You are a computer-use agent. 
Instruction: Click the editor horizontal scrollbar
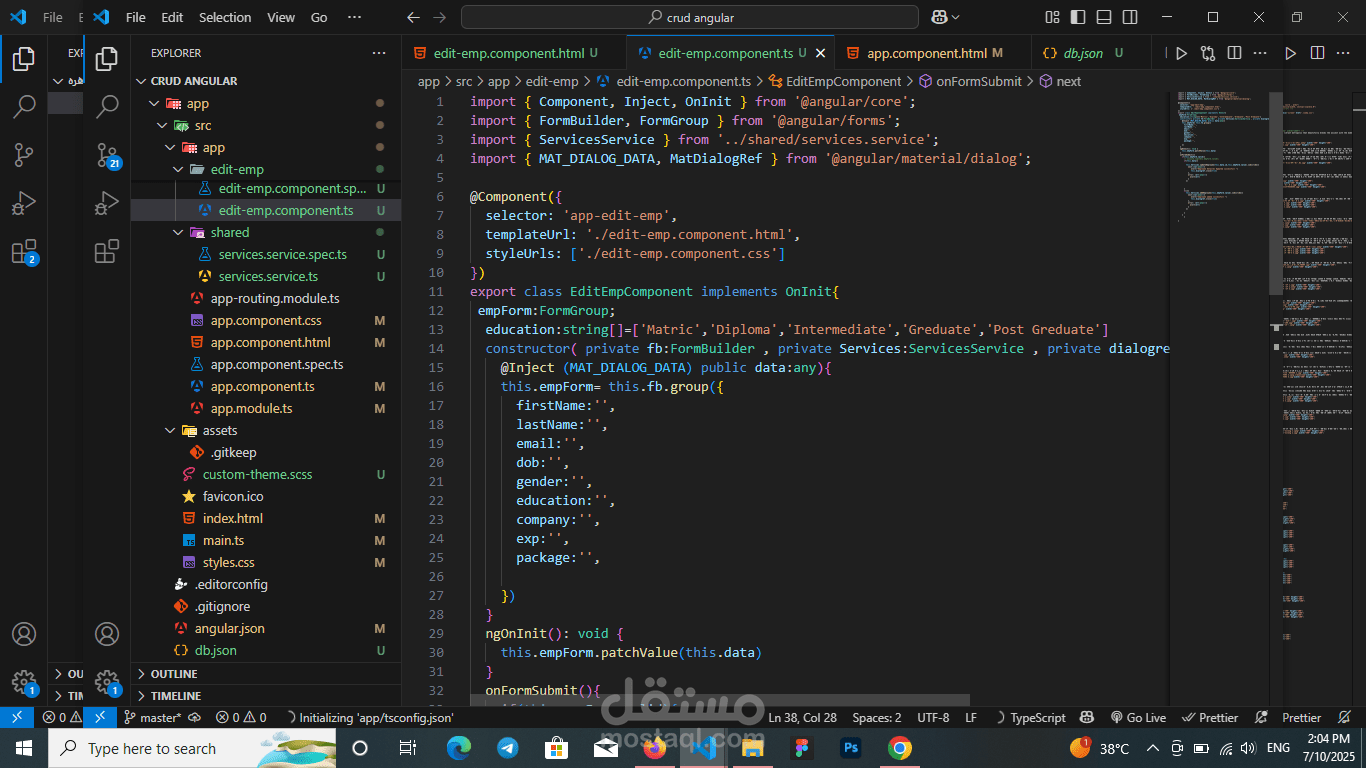[720, 700]
